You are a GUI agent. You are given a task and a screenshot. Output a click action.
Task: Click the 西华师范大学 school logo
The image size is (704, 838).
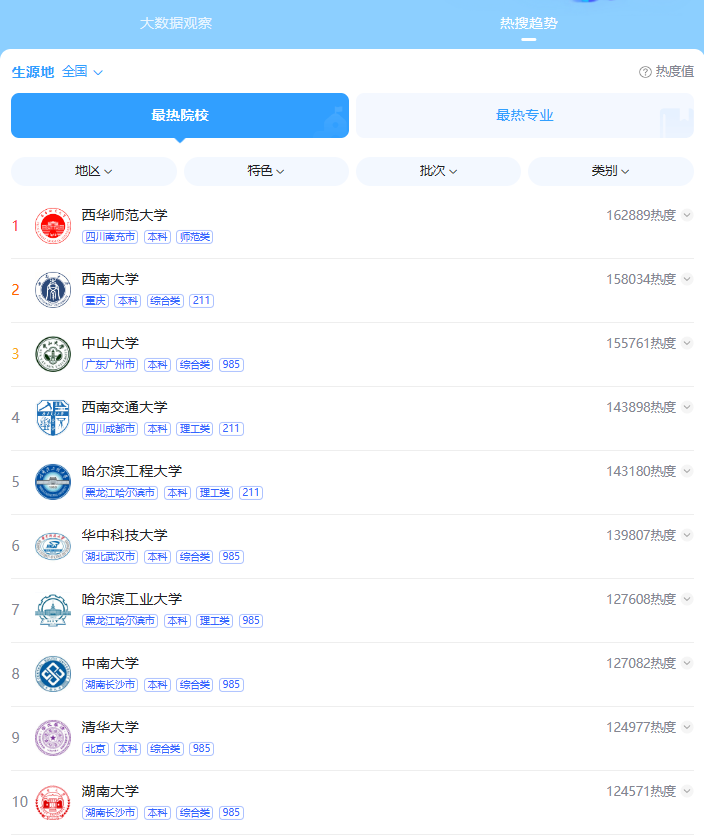(x=53, y=226)
